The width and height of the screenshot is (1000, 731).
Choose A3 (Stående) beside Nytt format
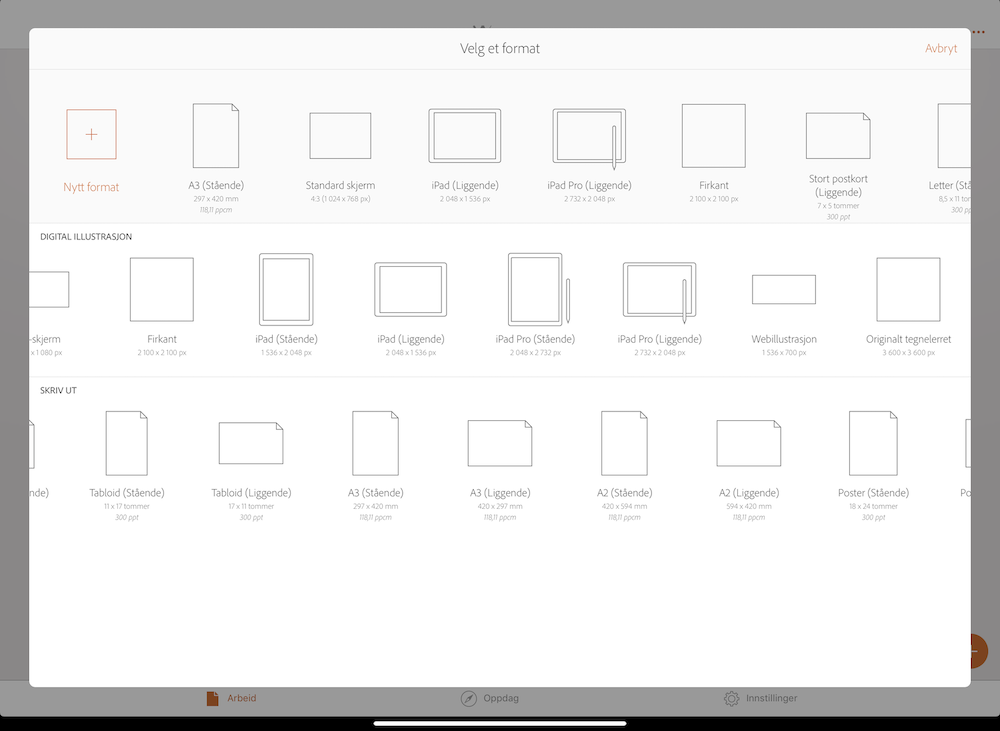(x=216, y=158)
